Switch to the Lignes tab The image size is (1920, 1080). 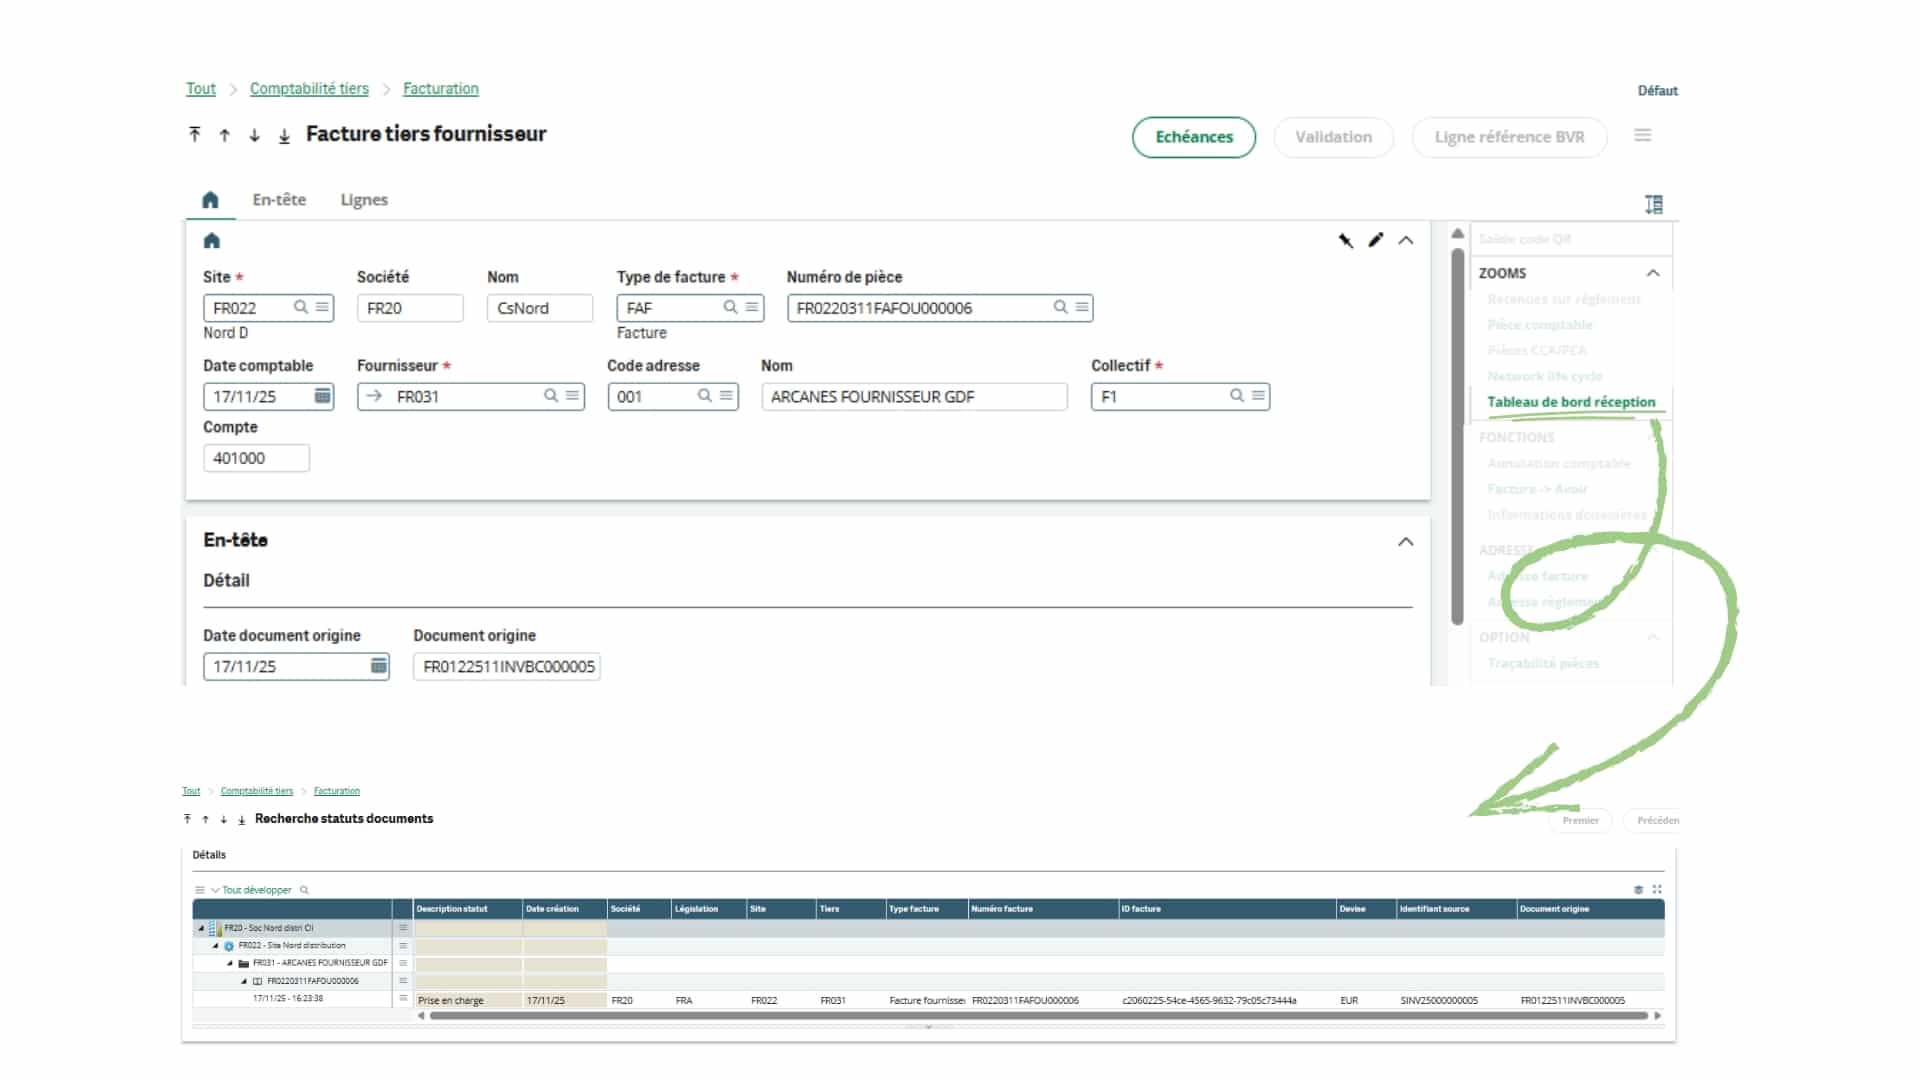point(363,200)
